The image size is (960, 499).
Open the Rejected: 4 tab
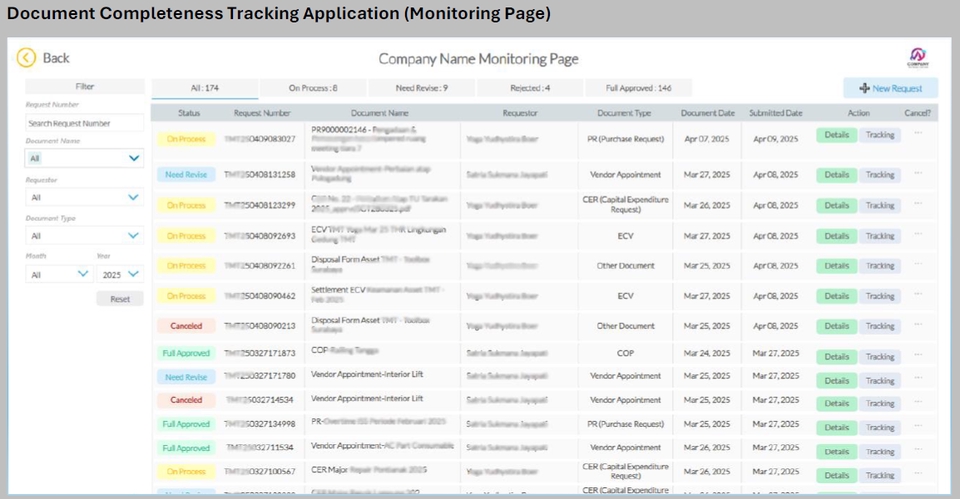point(530,88)
